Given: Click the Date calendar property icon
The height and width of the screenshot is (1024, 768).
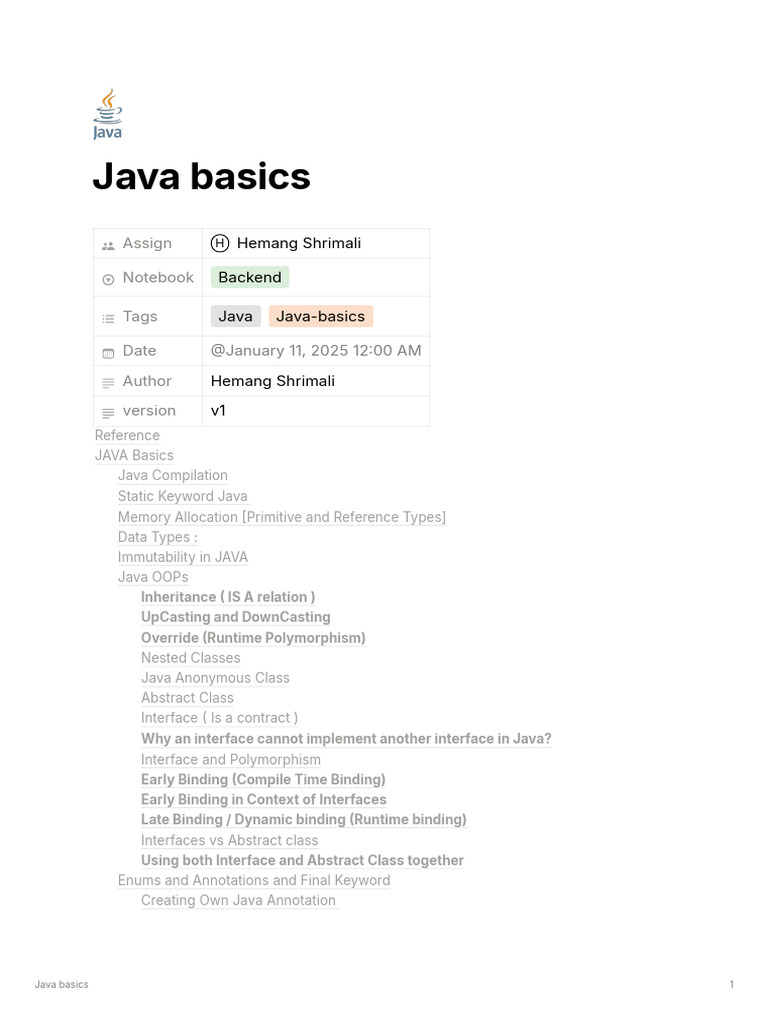Looking at the screenshot, I should pos(108,352).
